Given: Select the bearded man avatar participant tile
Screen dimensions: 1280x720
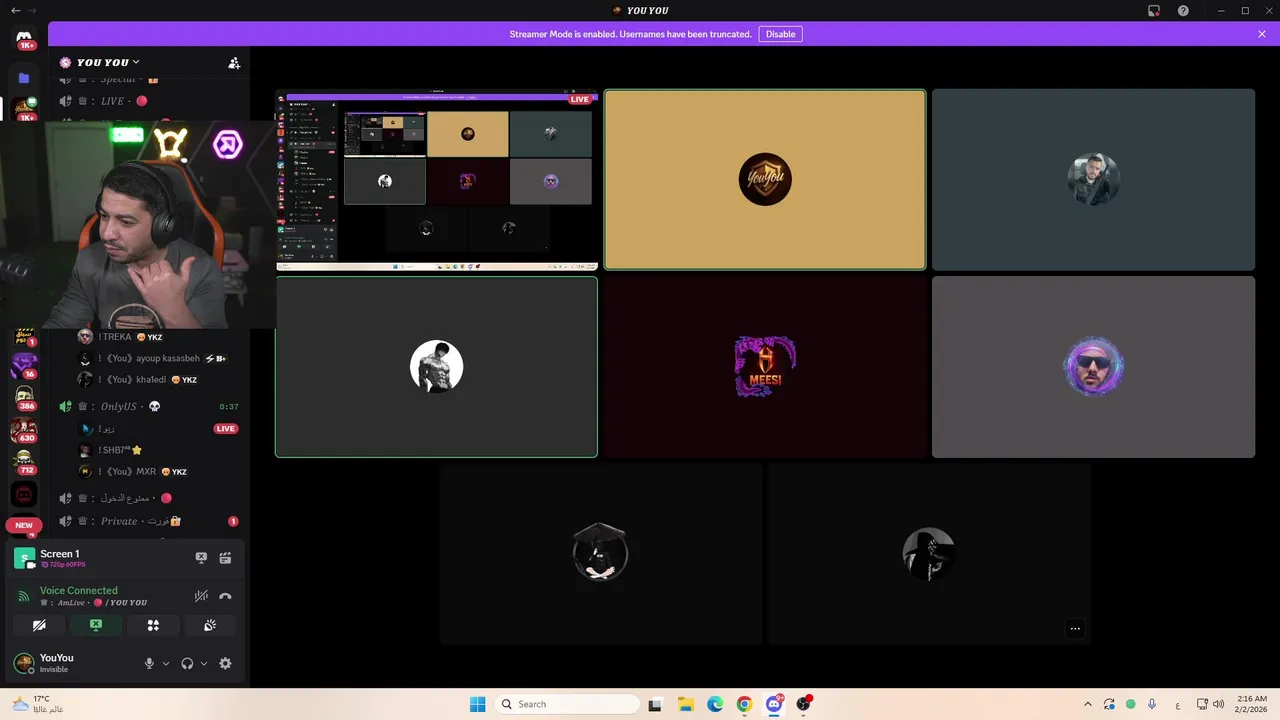Looking at the screenshot, I should (x=1093, y=180).
